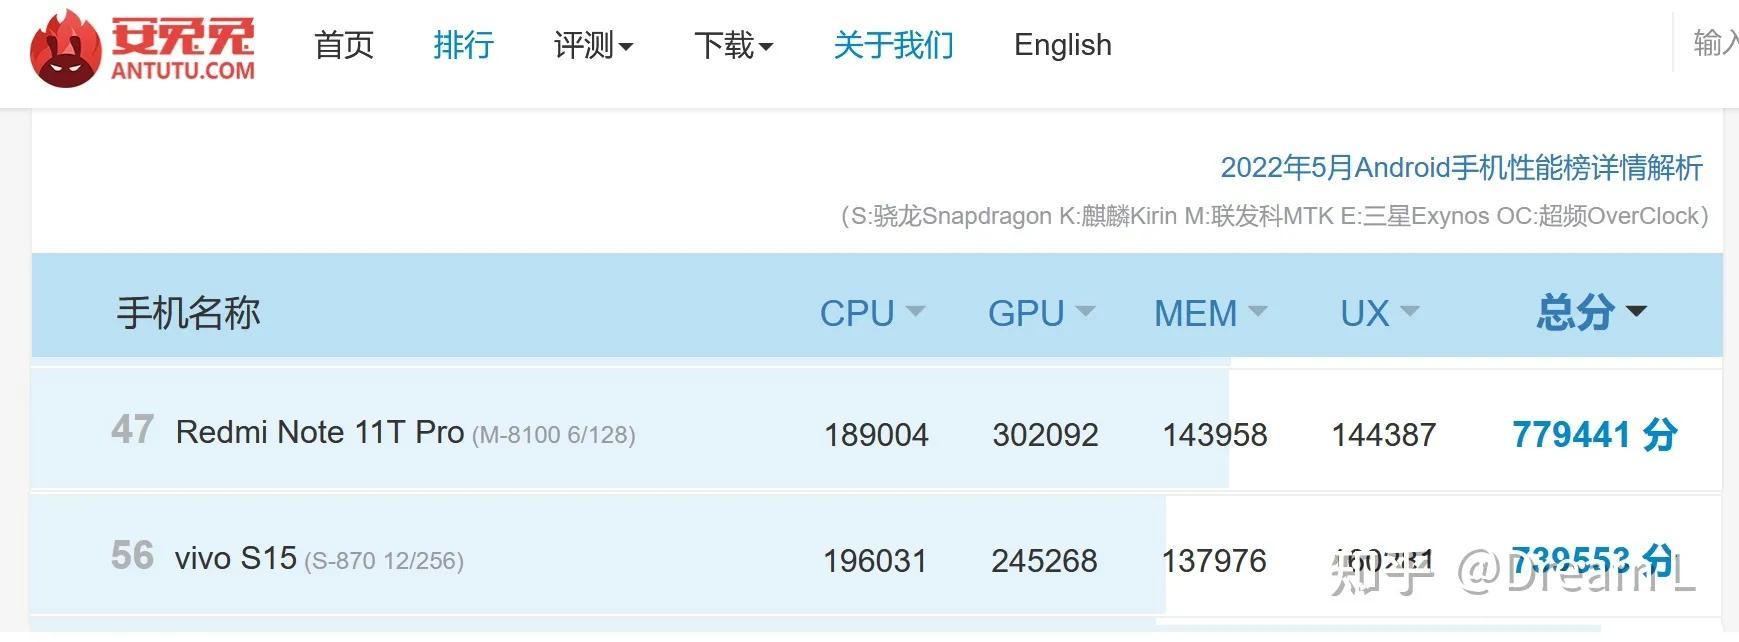Viewport: 1739px width, 642px height.
Task: Open the 首页 home page
Action: pos(343,45)
